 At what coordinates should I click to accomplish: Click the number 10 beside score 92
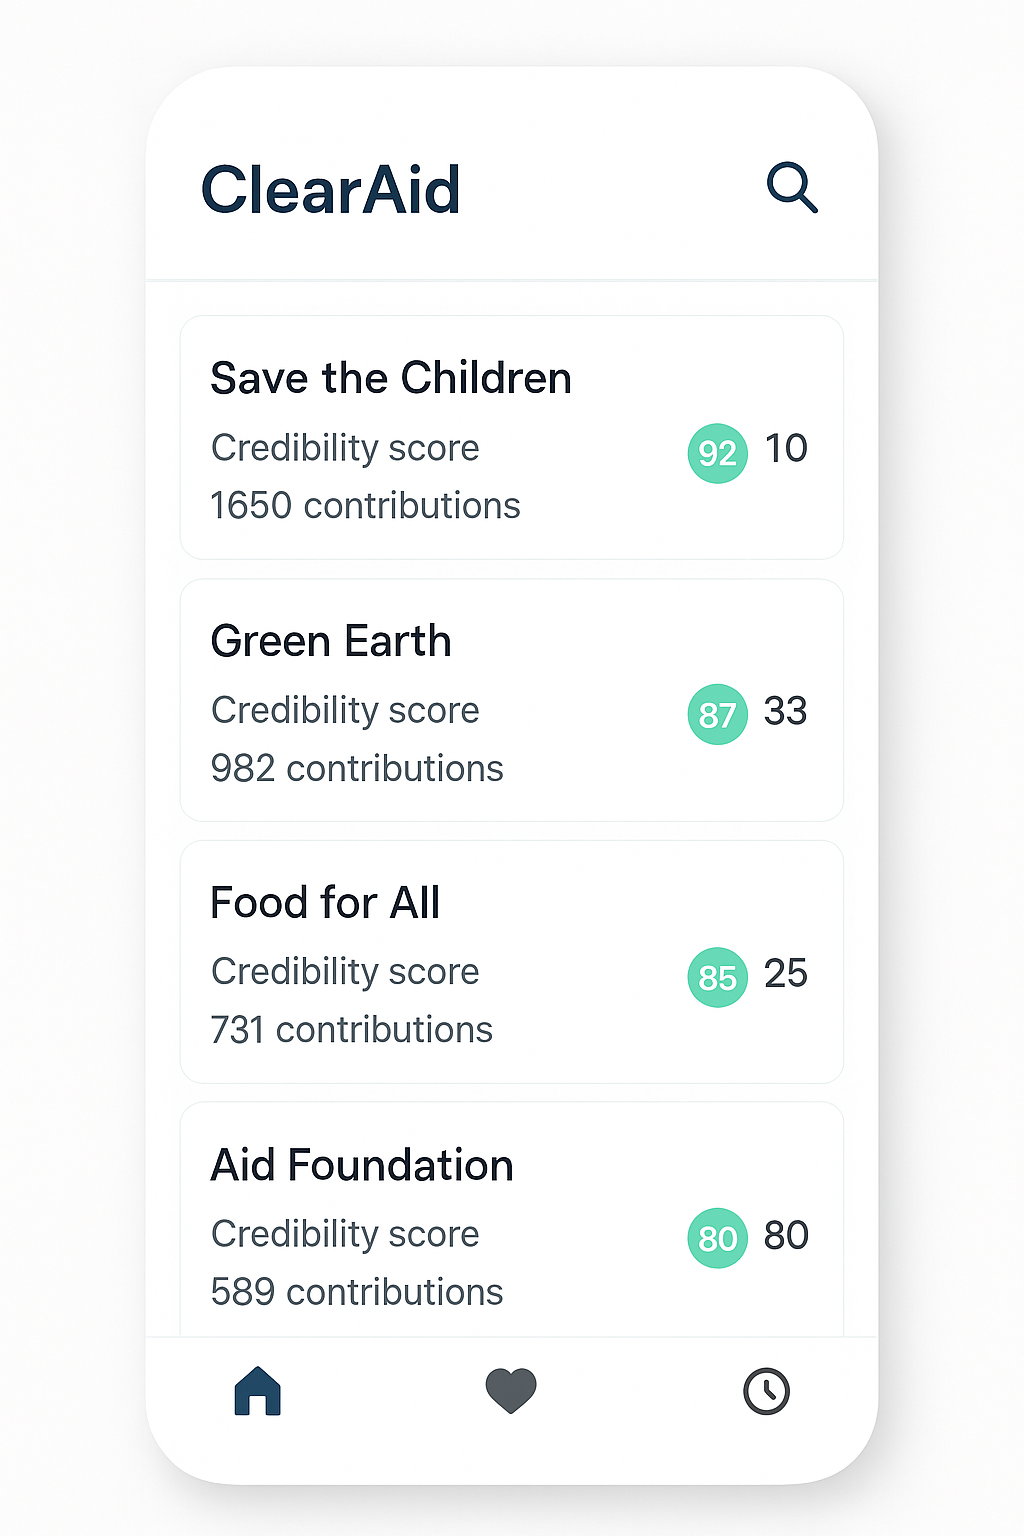click(x=786, y=449)
